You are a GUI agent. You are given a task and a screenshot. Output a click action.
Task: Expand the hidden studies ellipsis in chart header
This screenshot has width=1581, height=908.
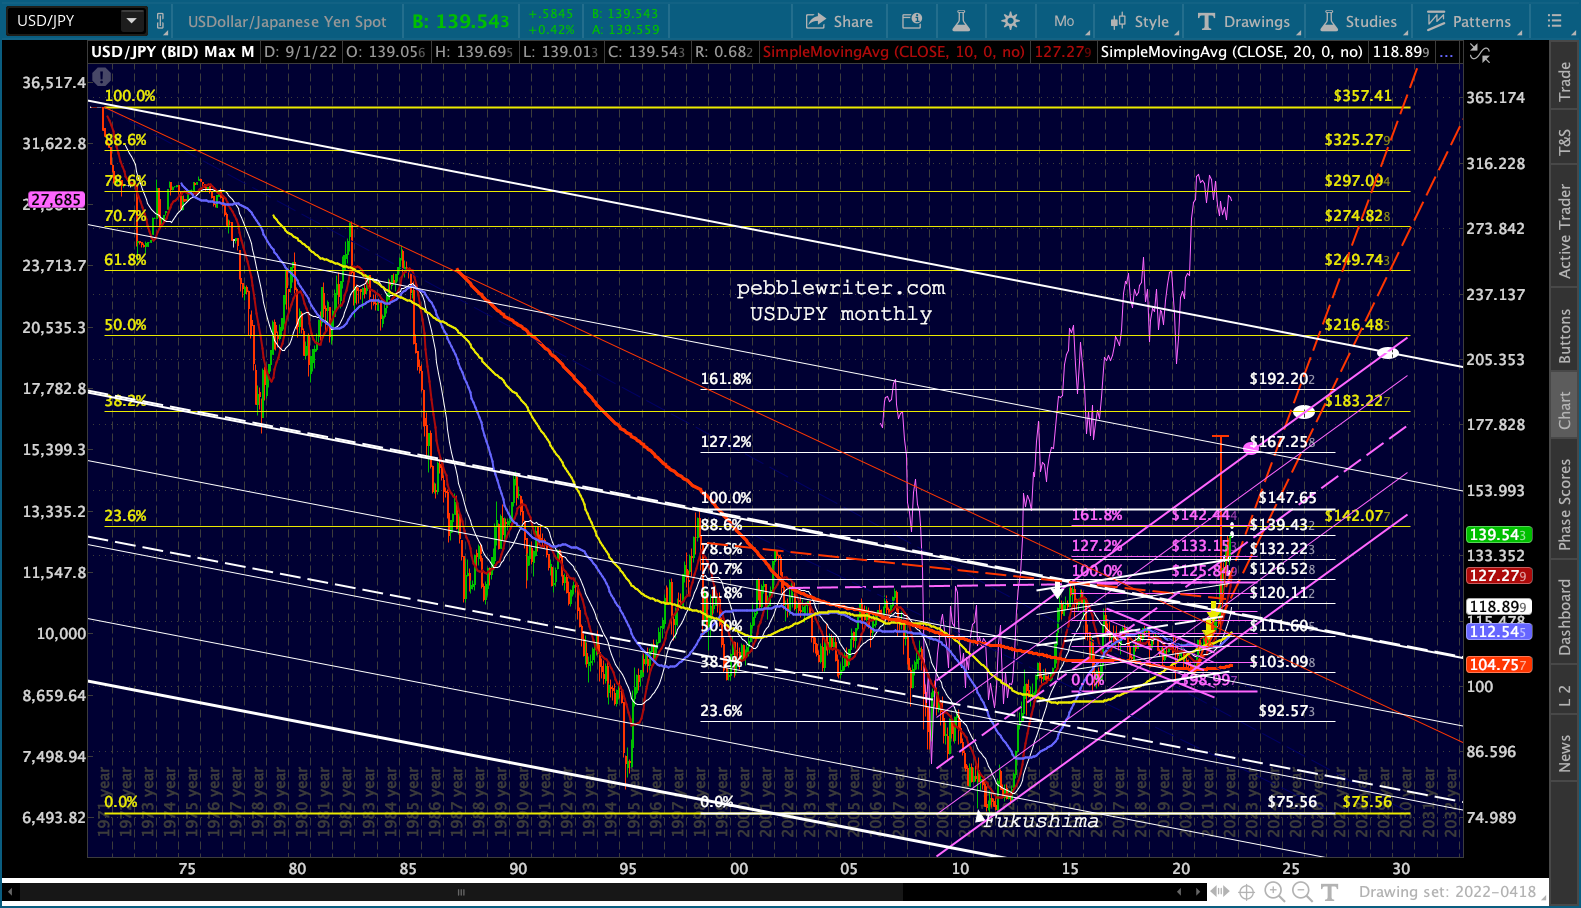[1446, 53]
